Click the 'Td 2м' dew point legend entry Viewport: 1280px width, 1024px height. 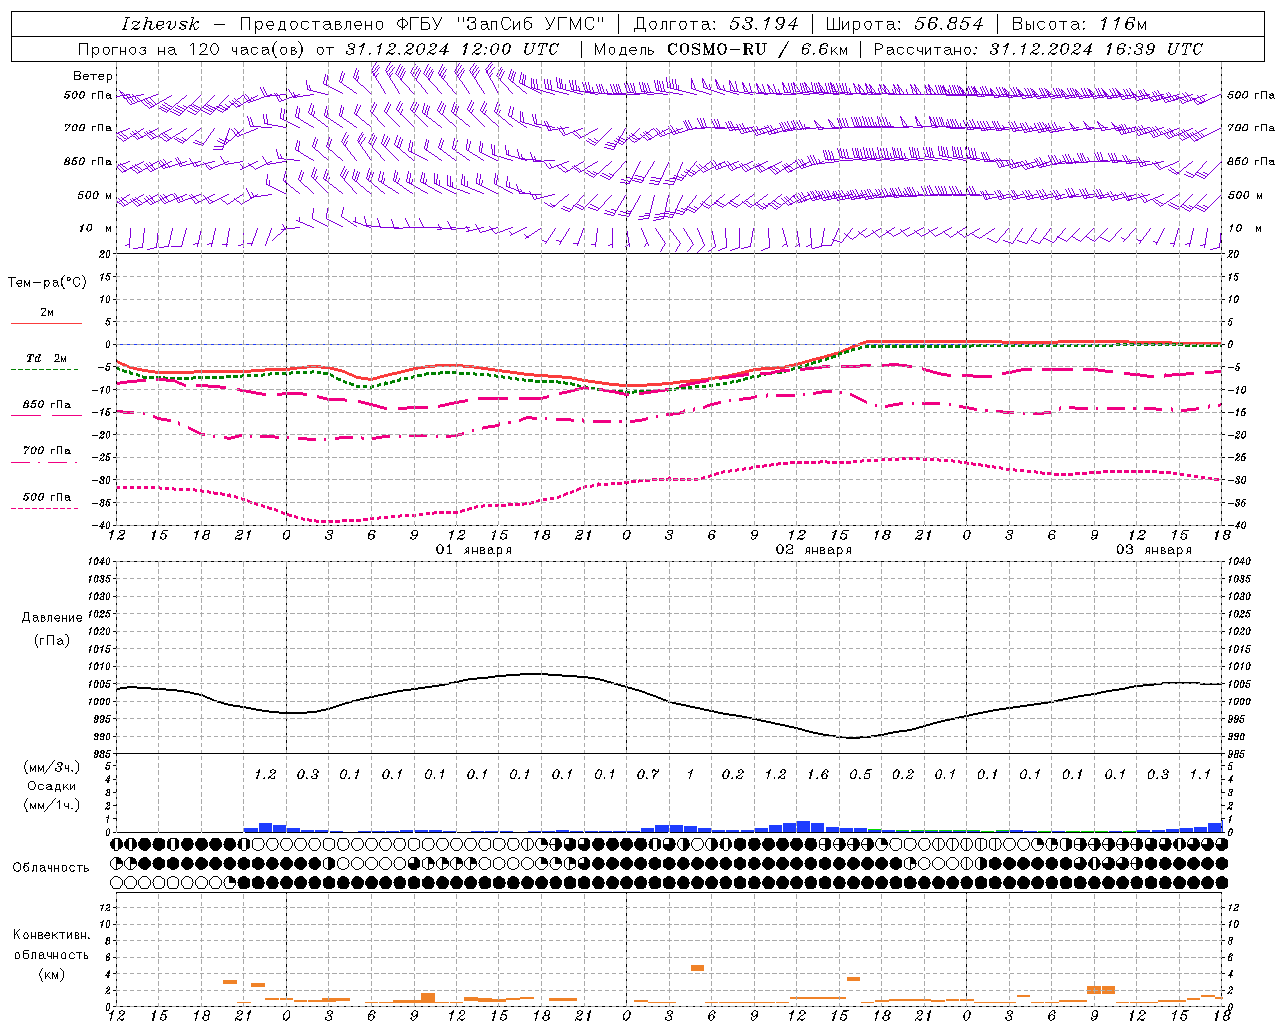[47, 358]
